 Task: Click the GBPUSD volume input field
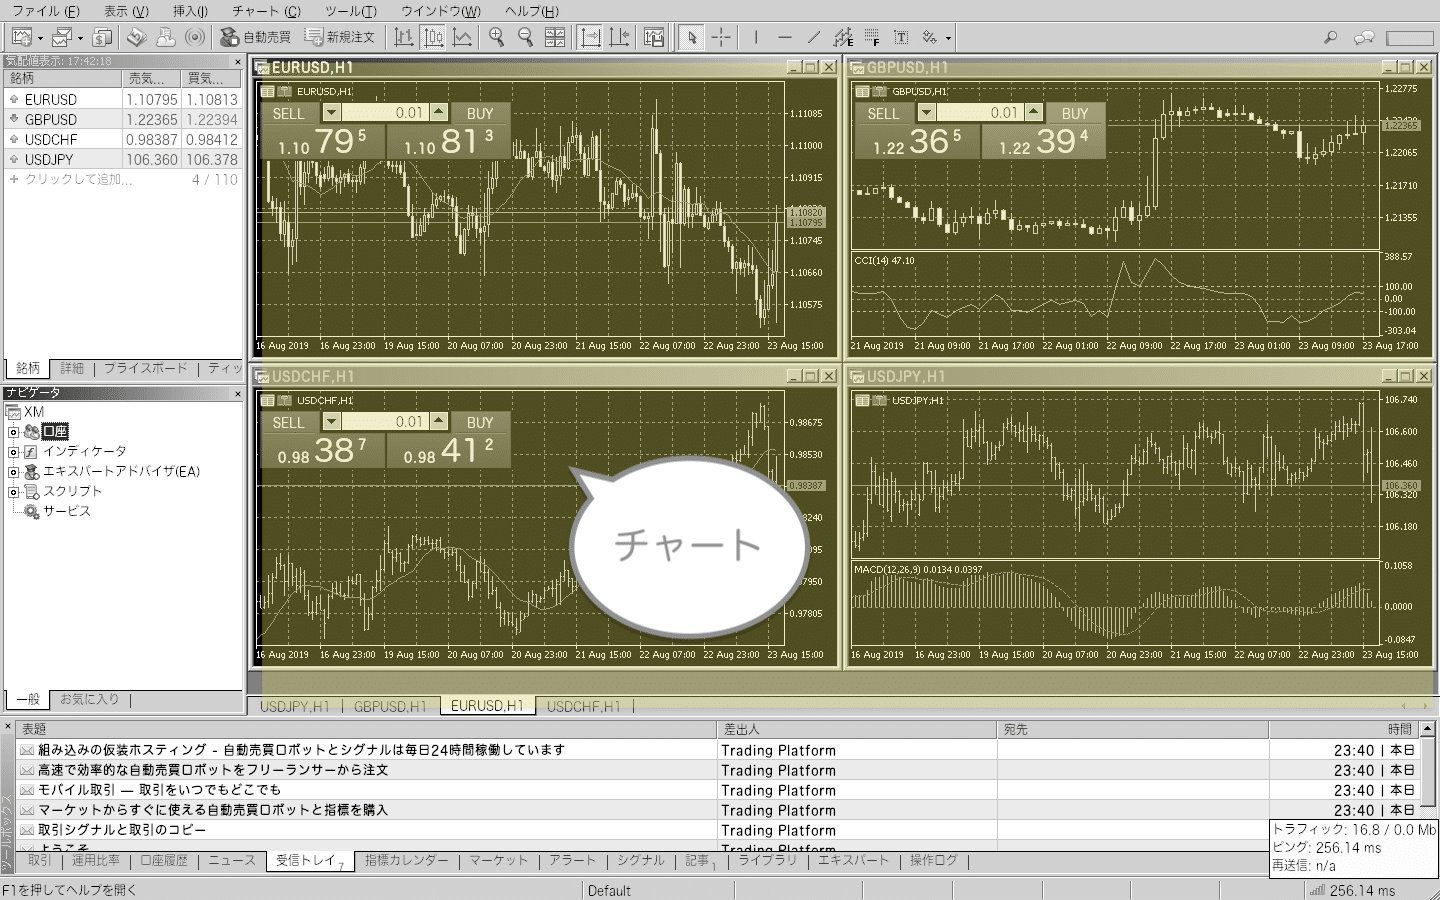click(x=980, y=113)
